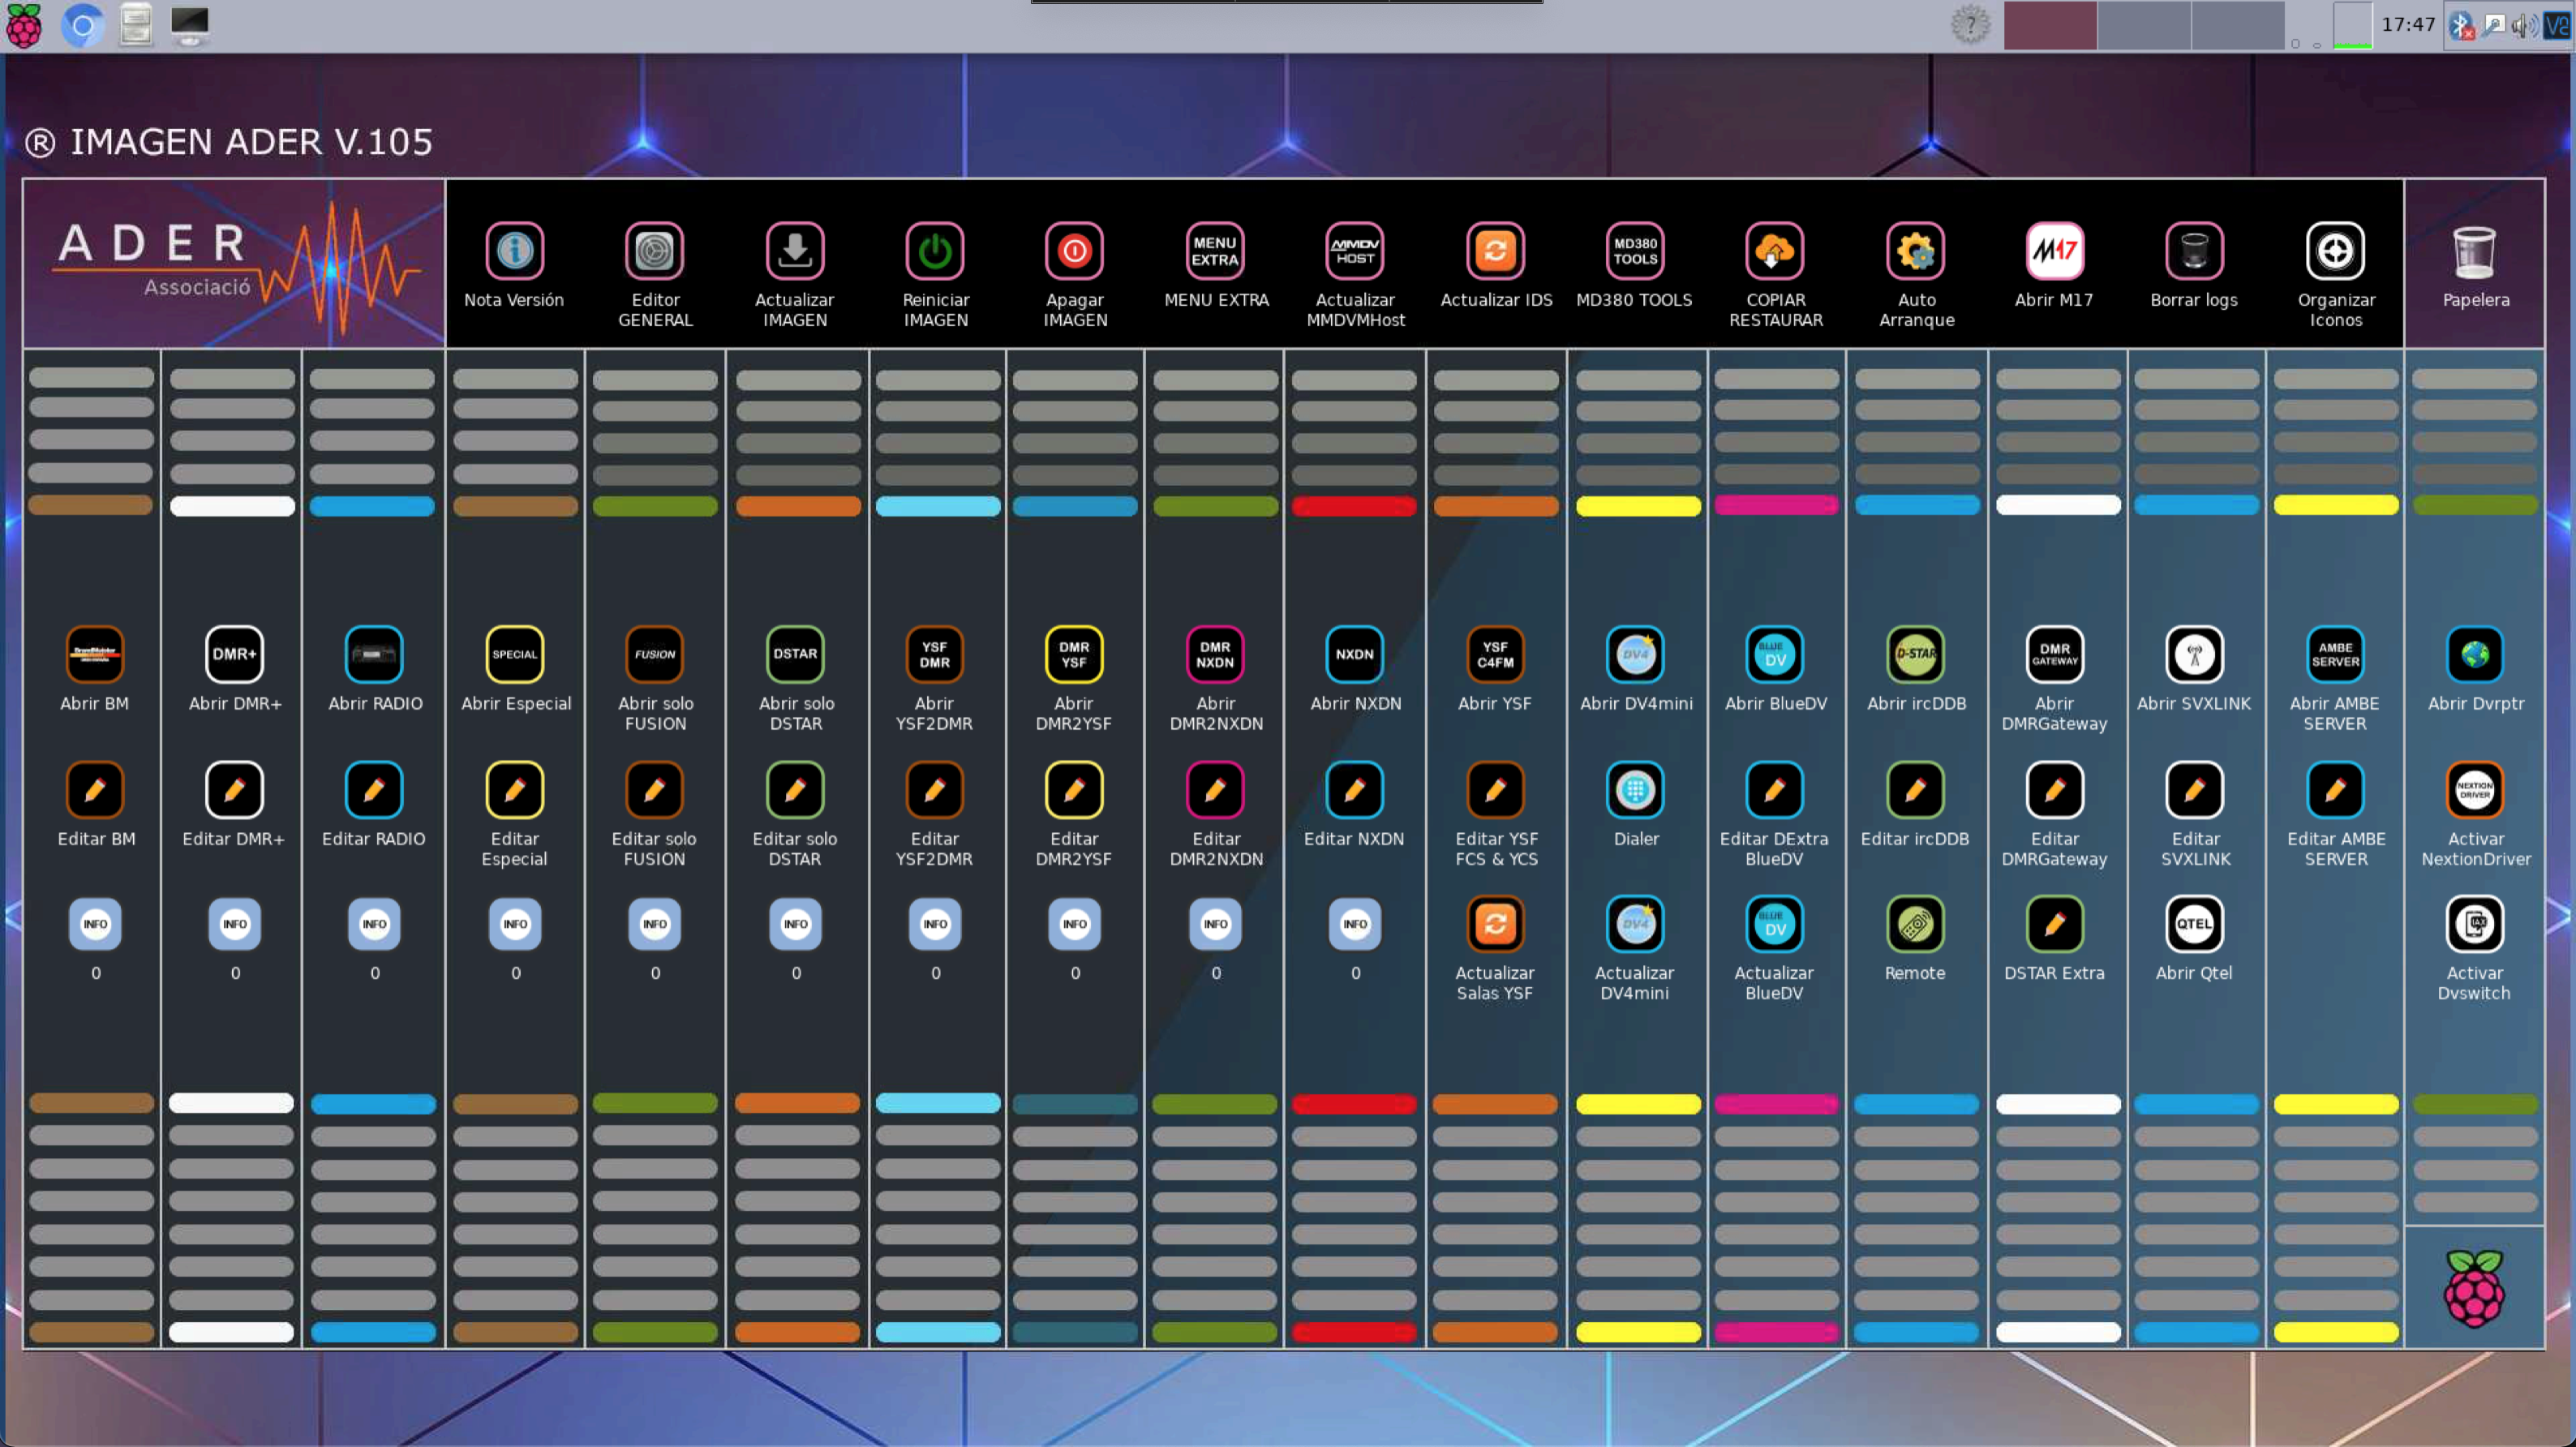Image resolution: width=2576 pixels, height=1447 pixels.
Task: Click the Reiniciar IMAGEN power icon
Action: pyautogui.click(x=934, y=251)
